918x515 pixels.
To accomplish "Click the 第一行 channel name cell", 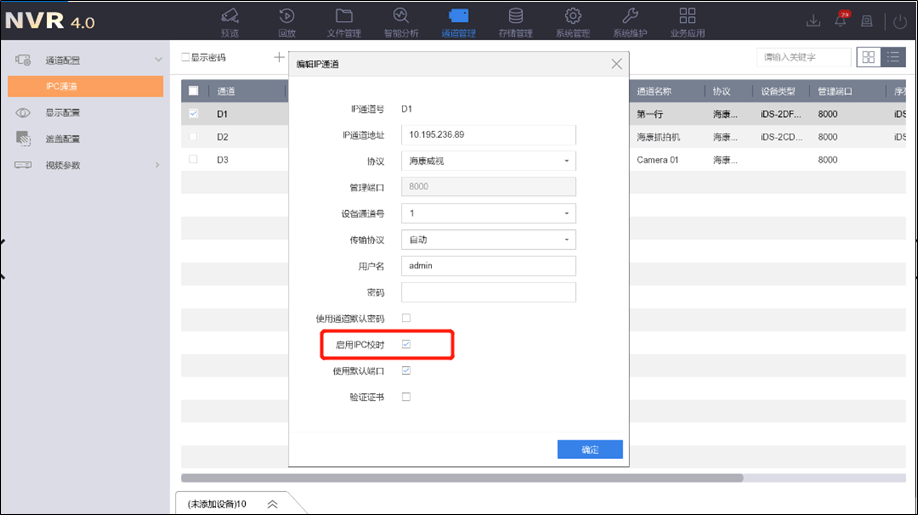I will (x=650, y=114).
